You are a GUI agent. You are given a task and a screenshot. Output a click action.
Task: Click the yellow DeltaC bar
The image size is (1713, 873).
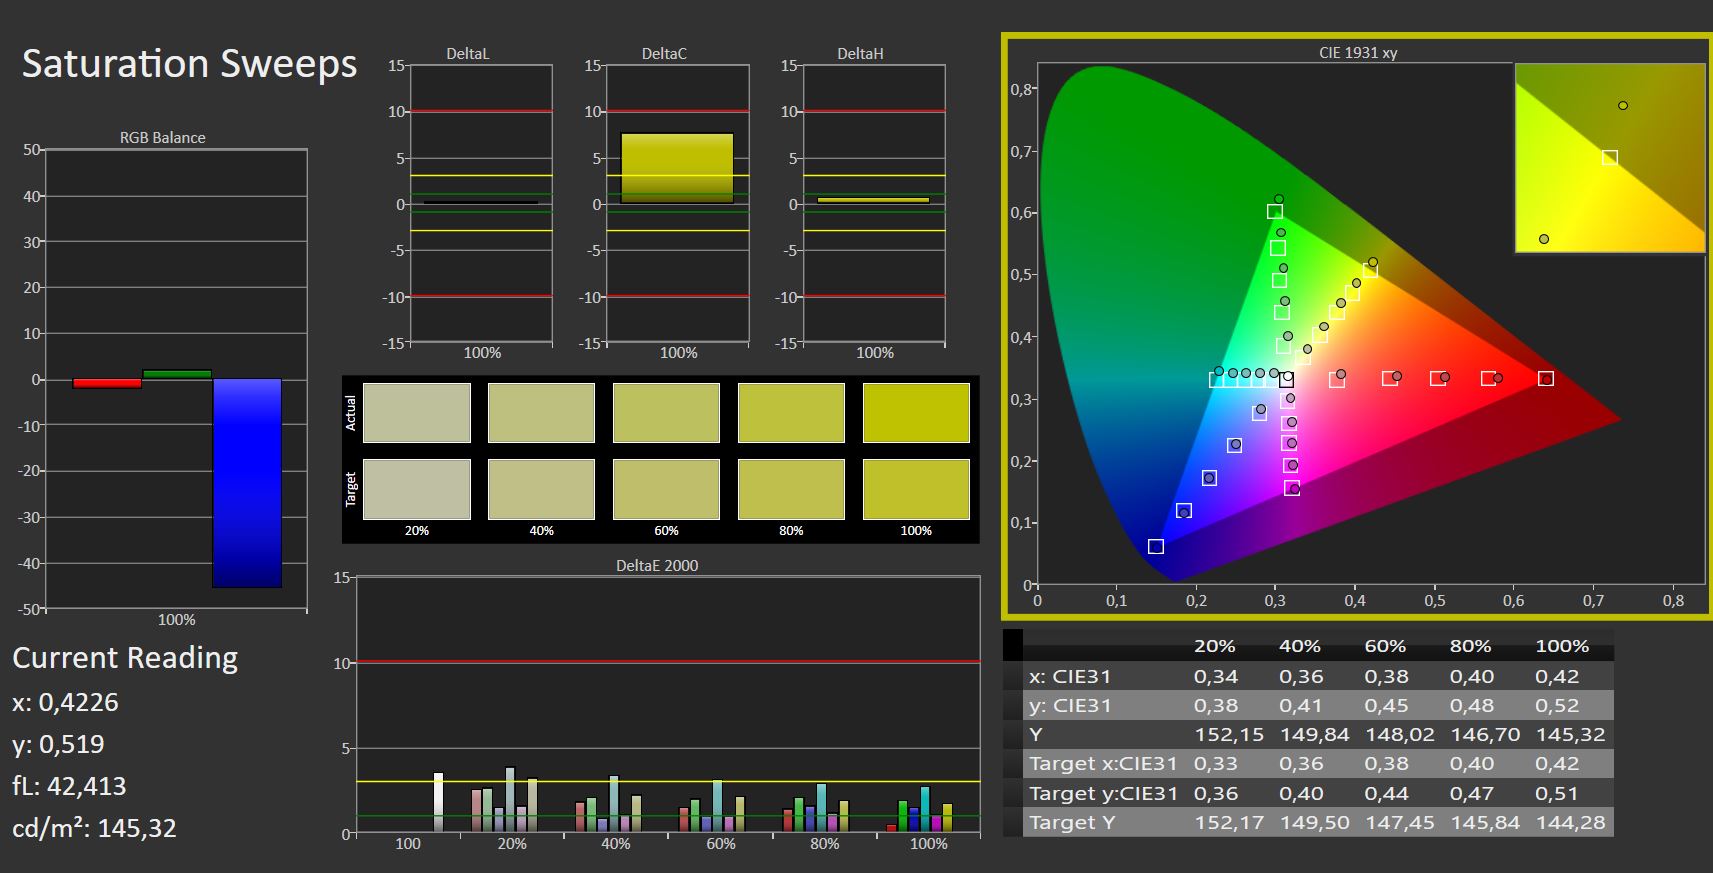677,168
